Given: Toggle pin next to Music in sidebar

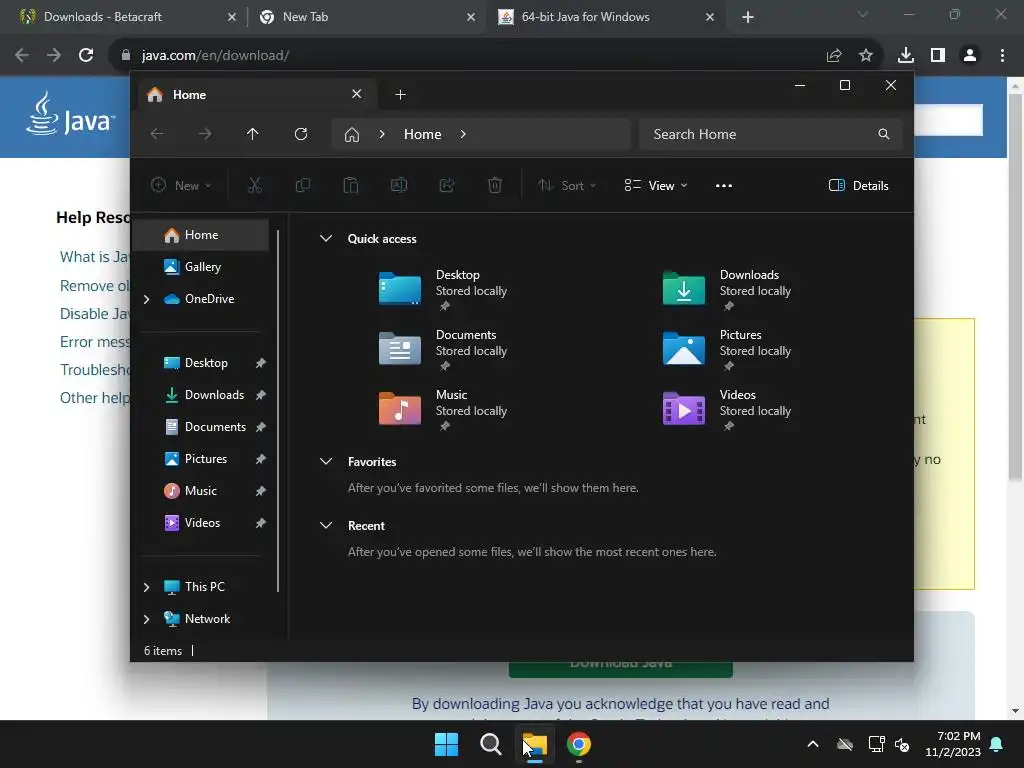Looking at the screenshot, I should click(x=261, y=491).
